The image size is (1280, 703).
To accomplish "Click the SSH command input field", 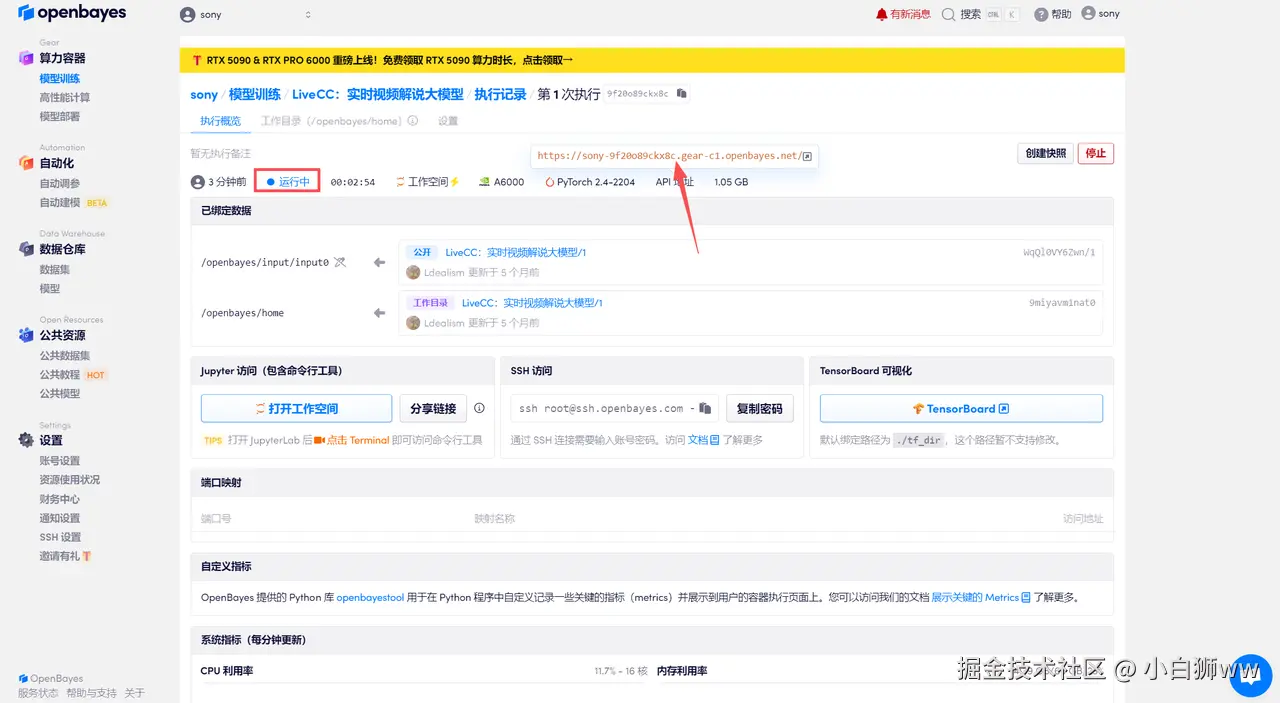I will point(614,408).
